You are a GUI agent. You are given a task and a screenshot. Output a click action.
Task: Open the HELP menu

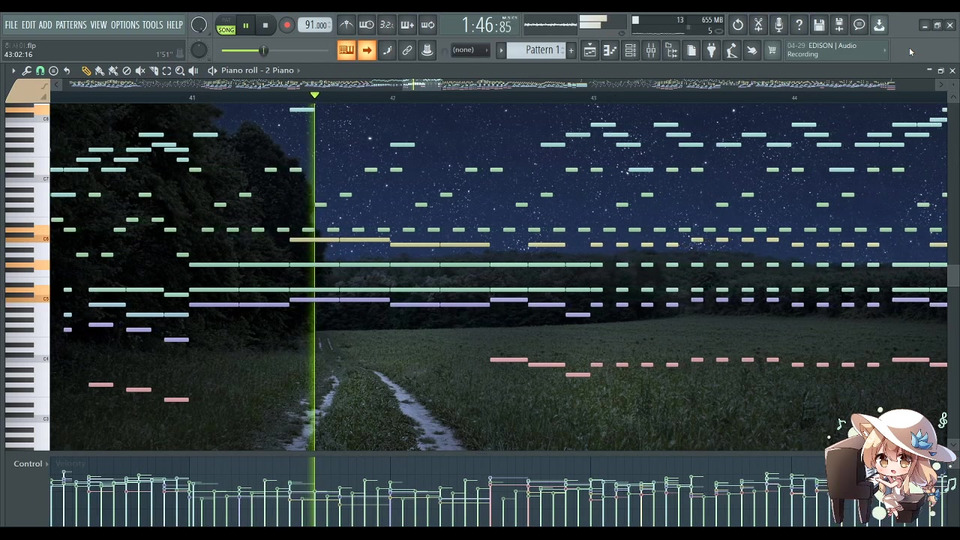pyautogui.click(x=175, y=25)
